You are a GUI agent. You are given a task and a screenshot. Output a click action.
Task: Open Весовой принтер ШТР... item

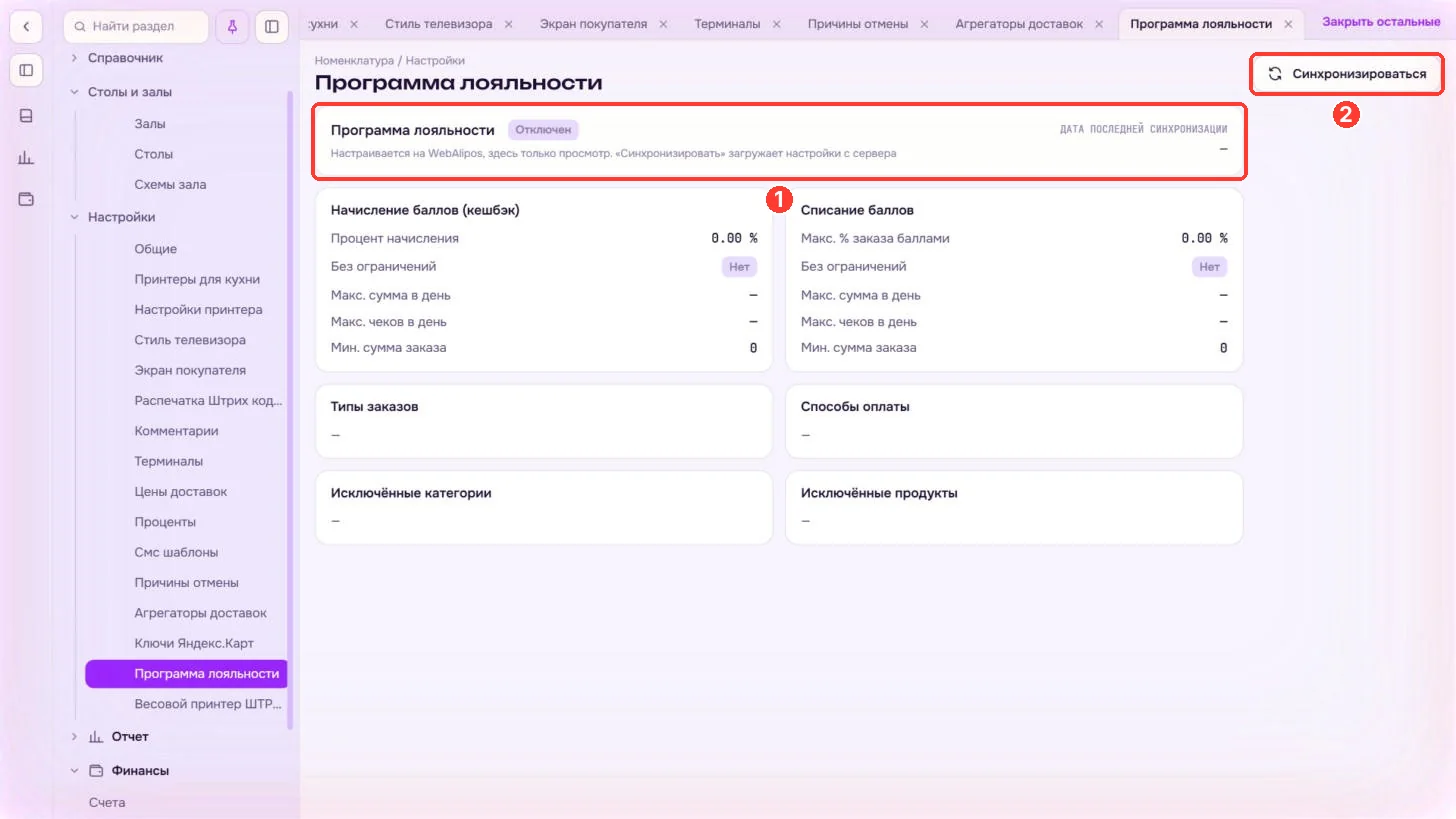[208, 704]
